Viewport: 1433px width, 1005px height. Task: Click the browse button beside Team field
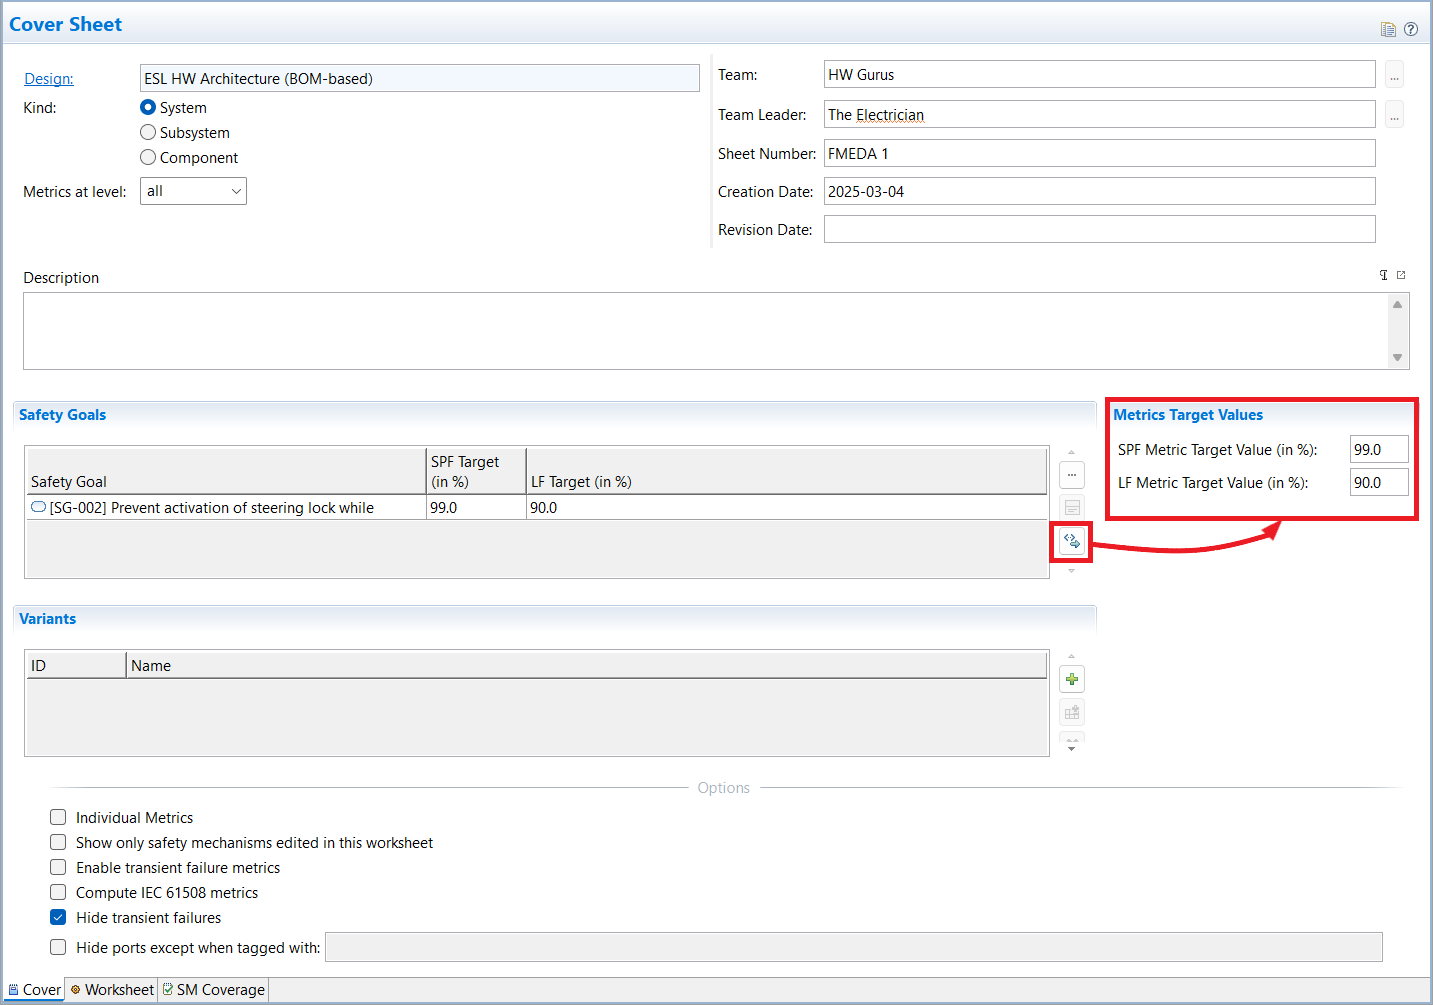[1394, 75]
